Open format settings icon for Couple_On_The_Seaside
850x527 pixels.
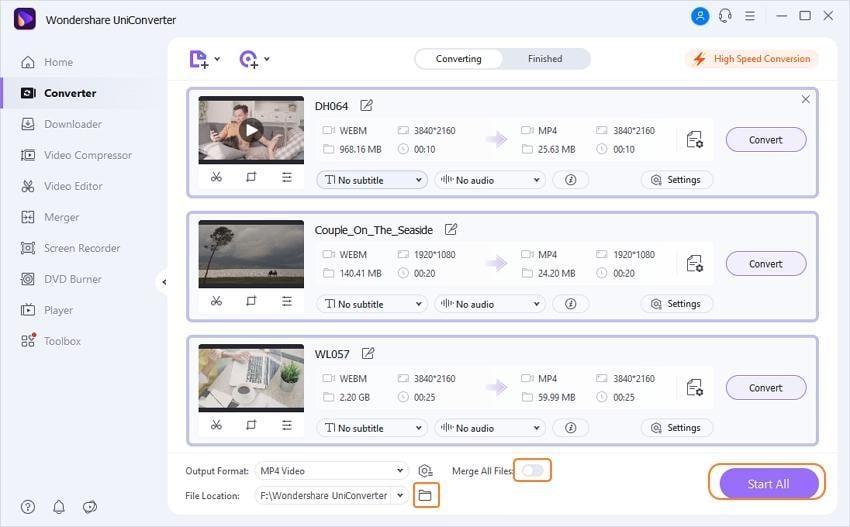click(694, 264)
